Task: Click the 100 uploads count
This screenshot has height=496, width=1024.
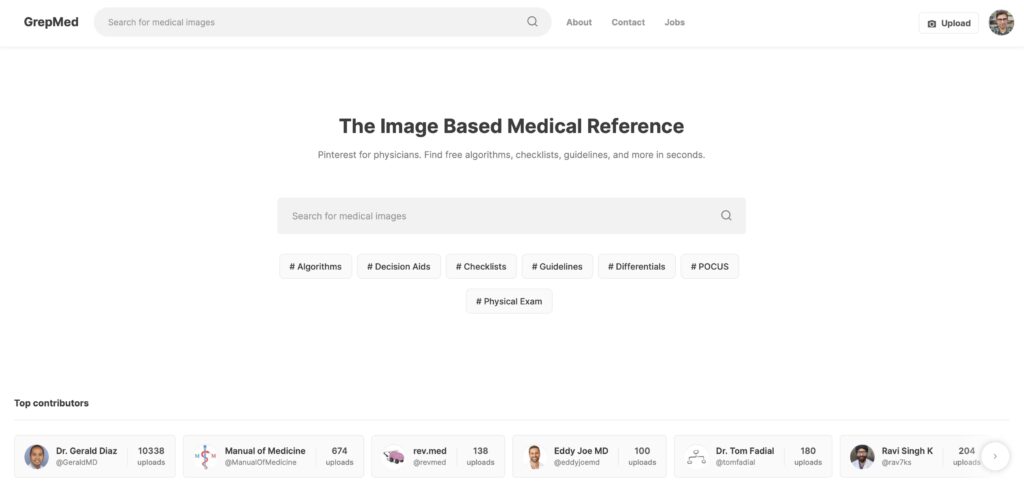Action: coord(642,456)
